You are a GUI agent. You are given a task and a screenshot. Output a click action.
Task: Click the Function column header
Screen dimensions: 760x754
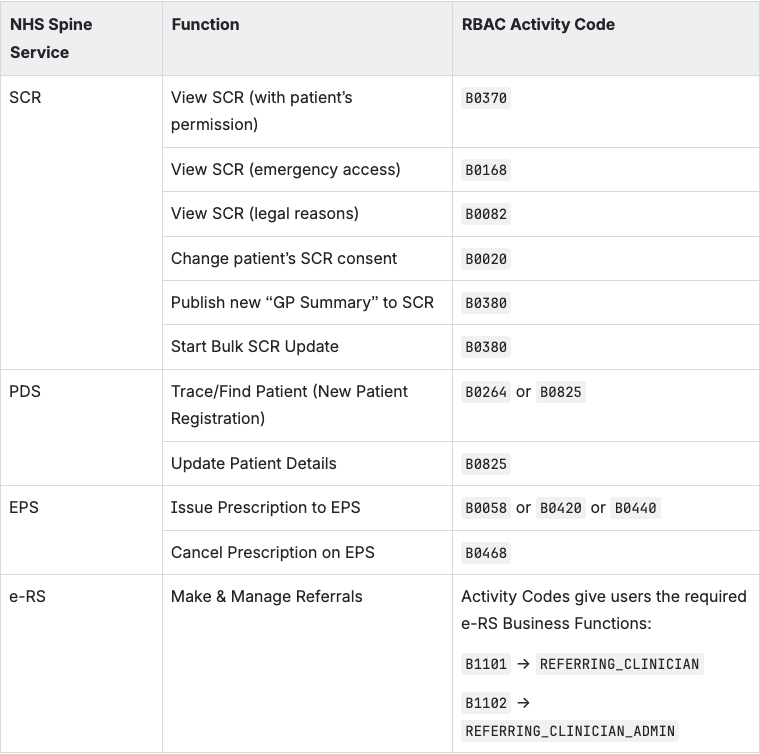205,24
